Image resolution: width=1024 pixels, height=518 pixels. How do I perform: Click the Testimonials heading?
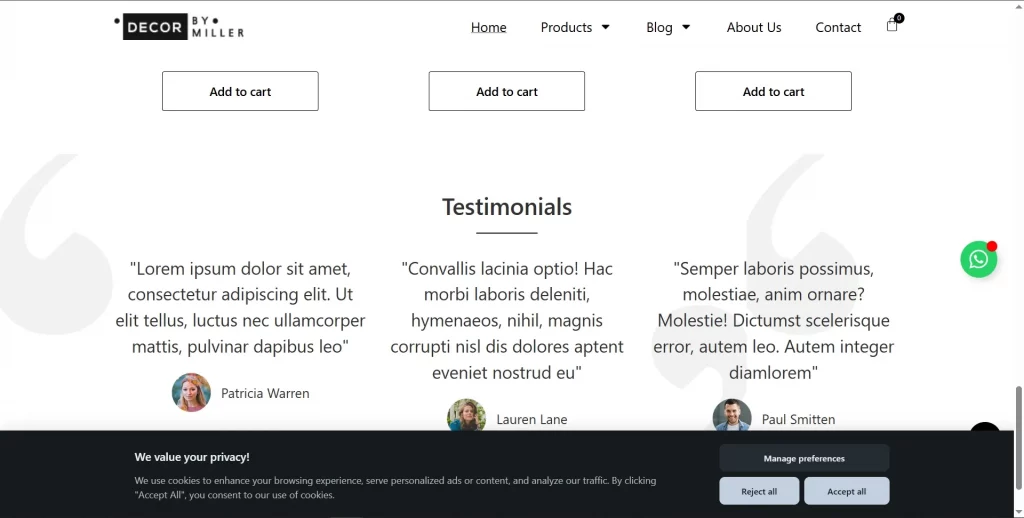point(507,207)
